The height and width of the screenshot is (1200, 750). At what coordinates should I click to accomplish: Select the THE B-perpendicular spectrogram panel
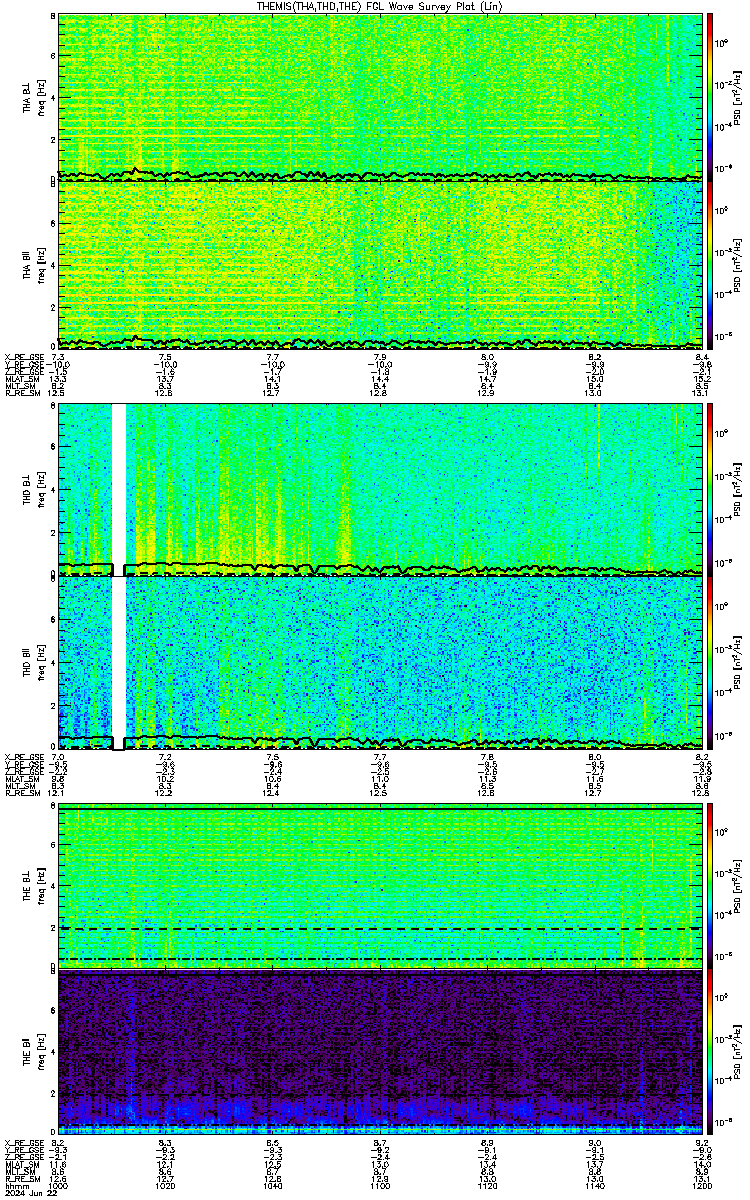click(380, 885)
